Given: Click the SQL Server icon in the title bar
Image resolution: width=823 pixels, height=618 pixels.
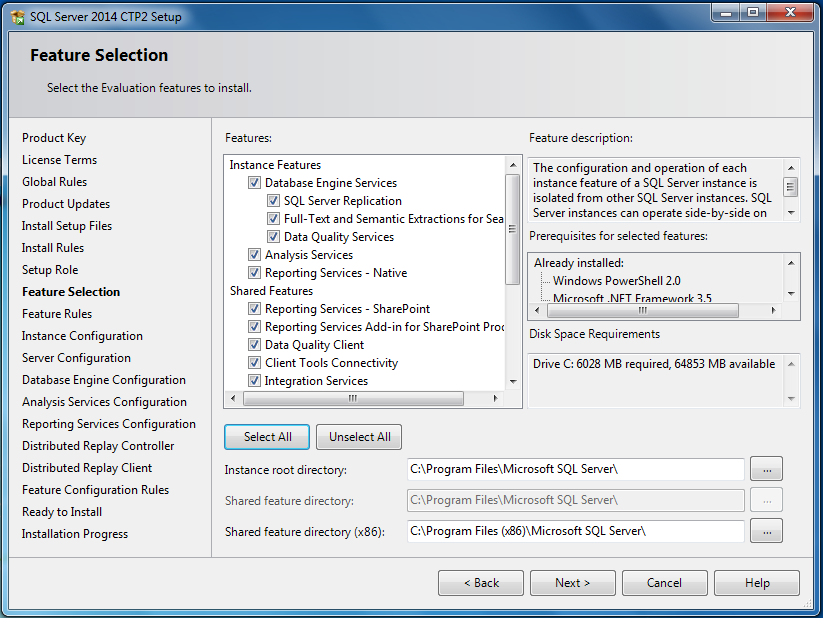Looking at the screenshot, I should [x=15, y=14].
